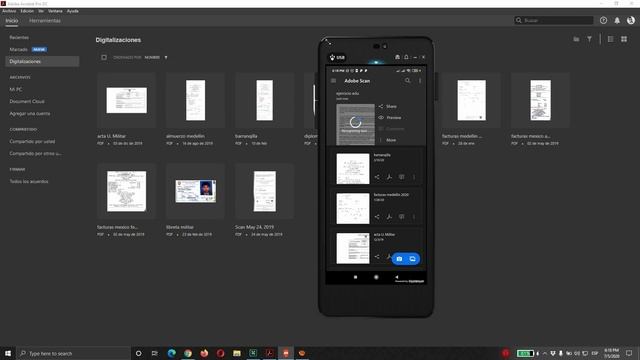Share the acta U. Militar phone scan
This screenshot has width=640, height=360.
tap(377, 257)
